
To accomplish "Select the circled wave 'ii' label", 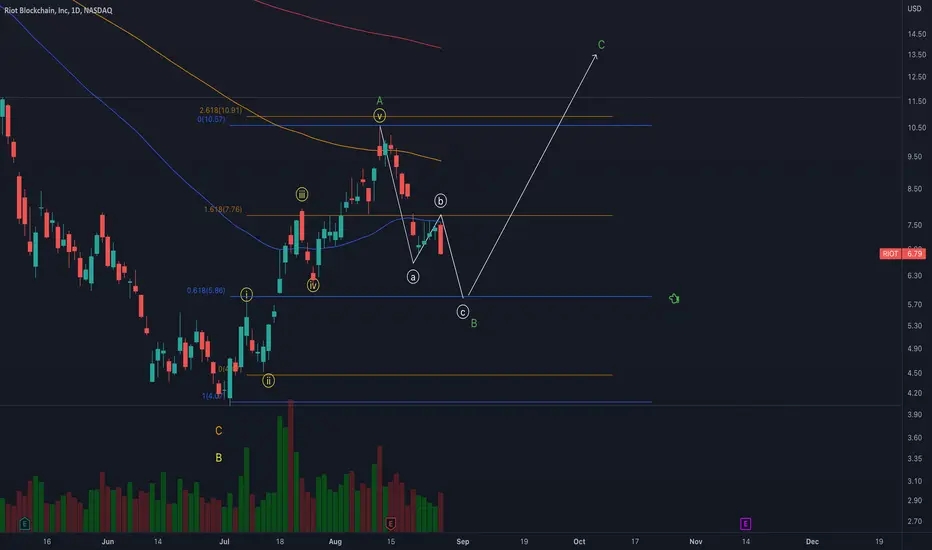I will point(269,381).
